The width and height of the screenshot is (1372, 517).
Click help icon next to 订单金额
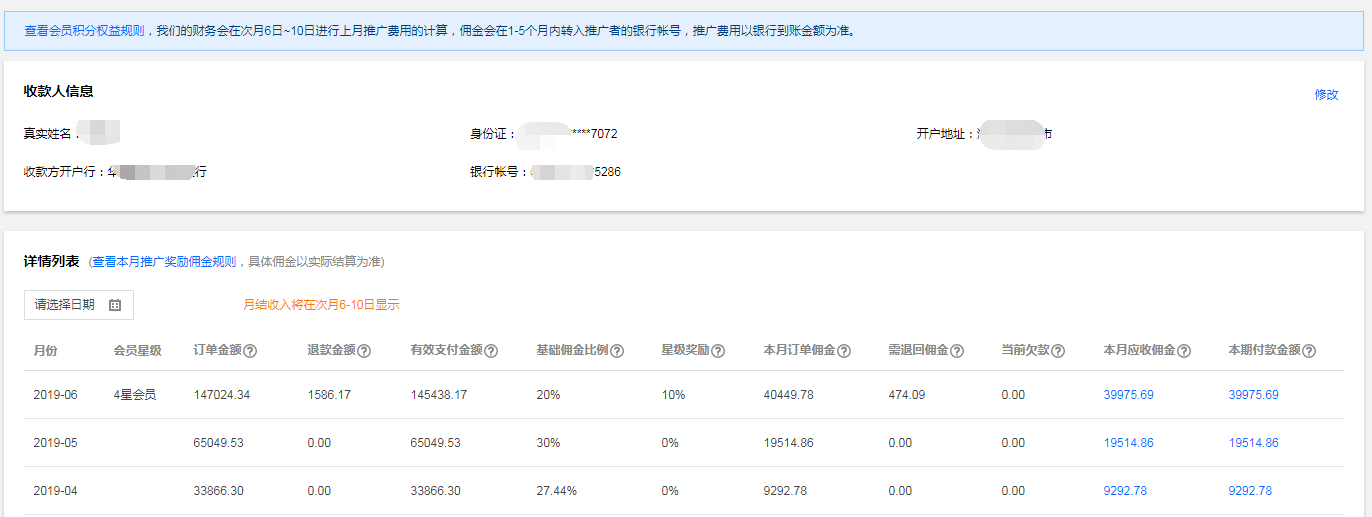[x=251, y=351]
